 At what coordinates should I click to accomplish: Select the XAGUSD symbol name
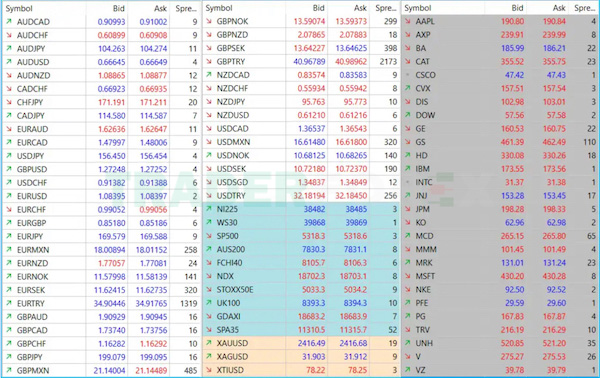point(232,357)
